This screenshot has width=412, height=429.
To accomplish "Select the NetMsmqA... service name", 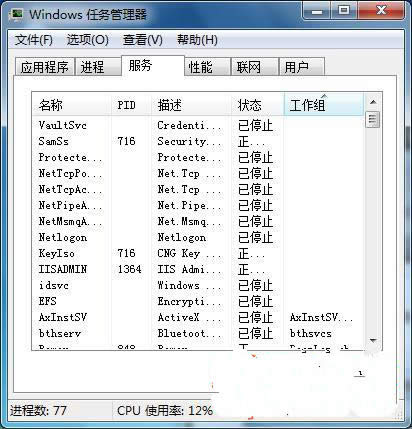I will coord(70,221).
